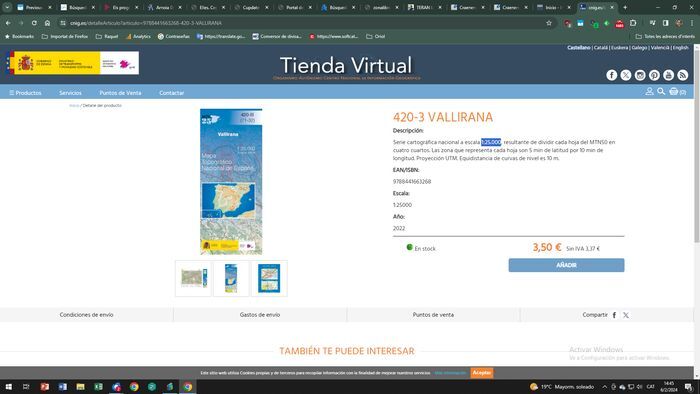Screen dimensions: 700x394
Task: Show hidden system tray icons
Action: point(604,387)
